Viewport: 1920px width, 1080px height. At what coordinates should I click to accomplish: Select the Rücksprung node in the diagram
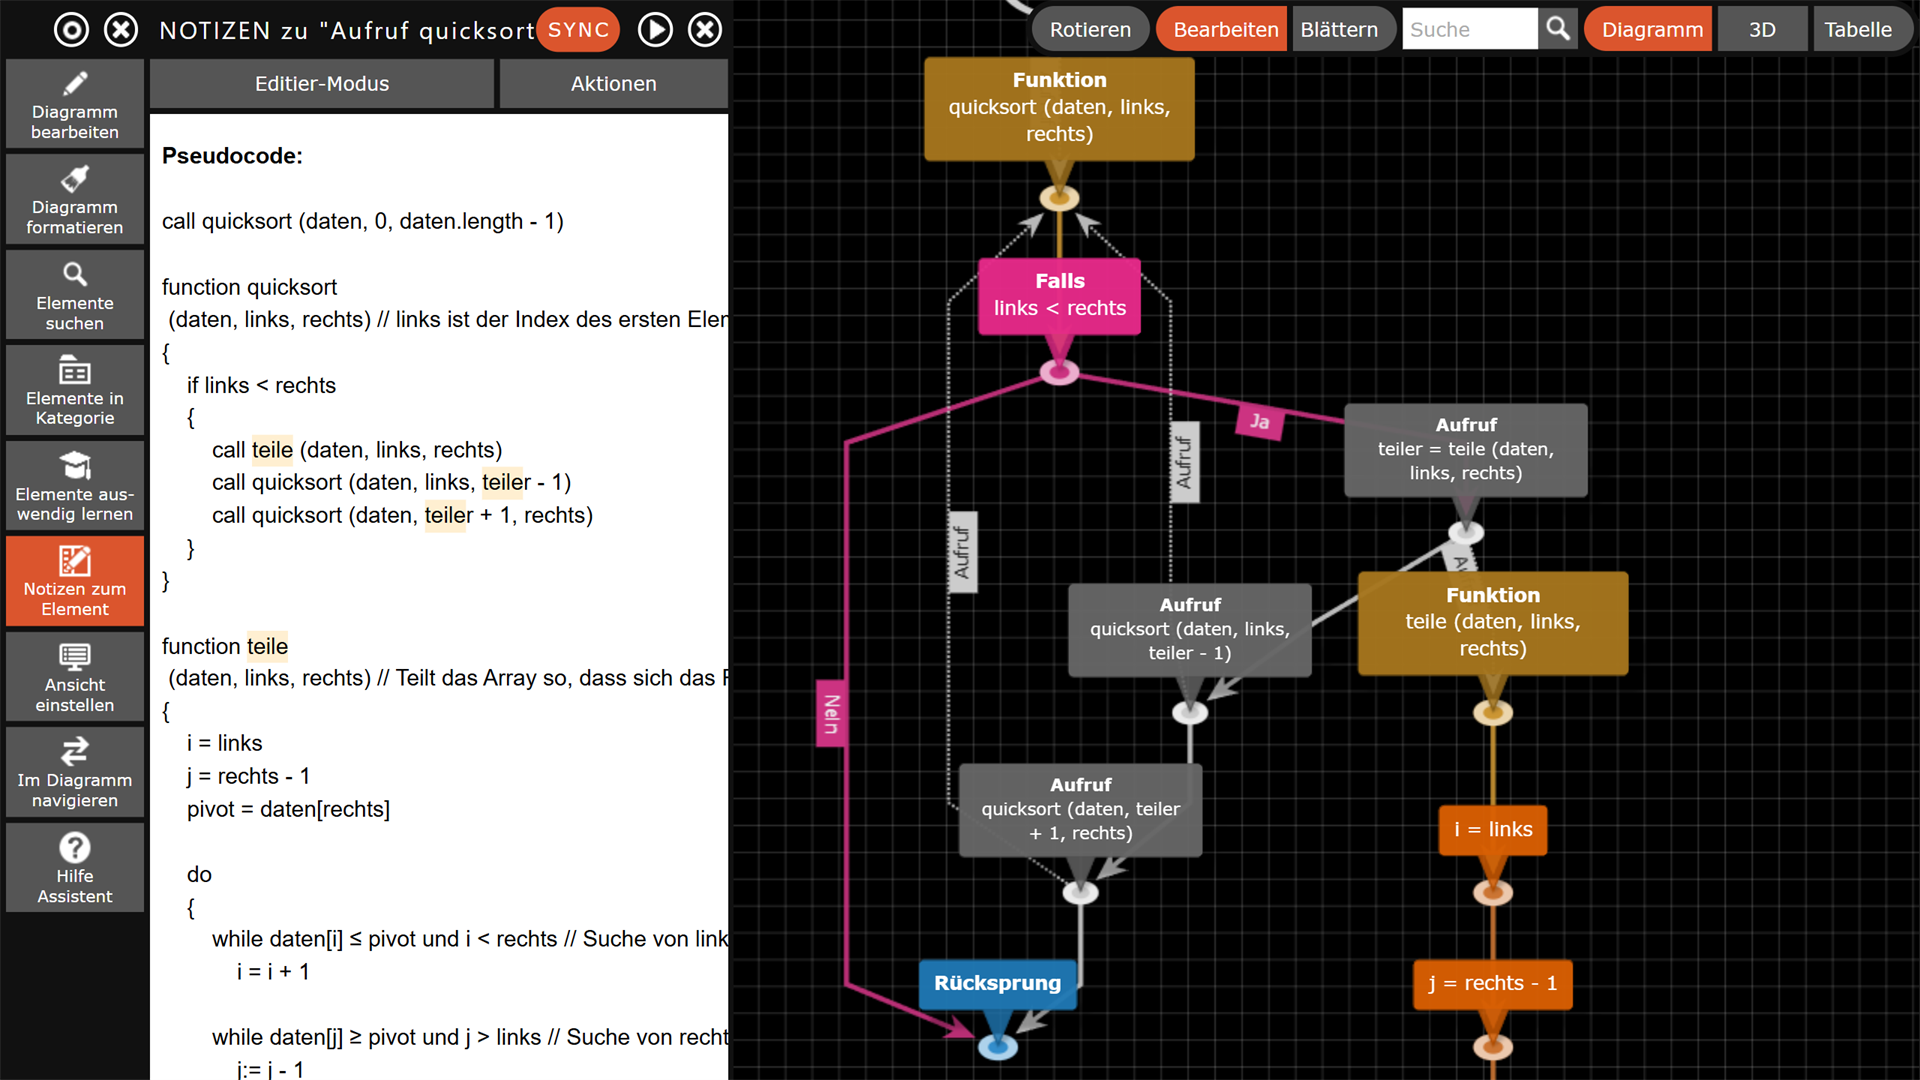point(997,984)
